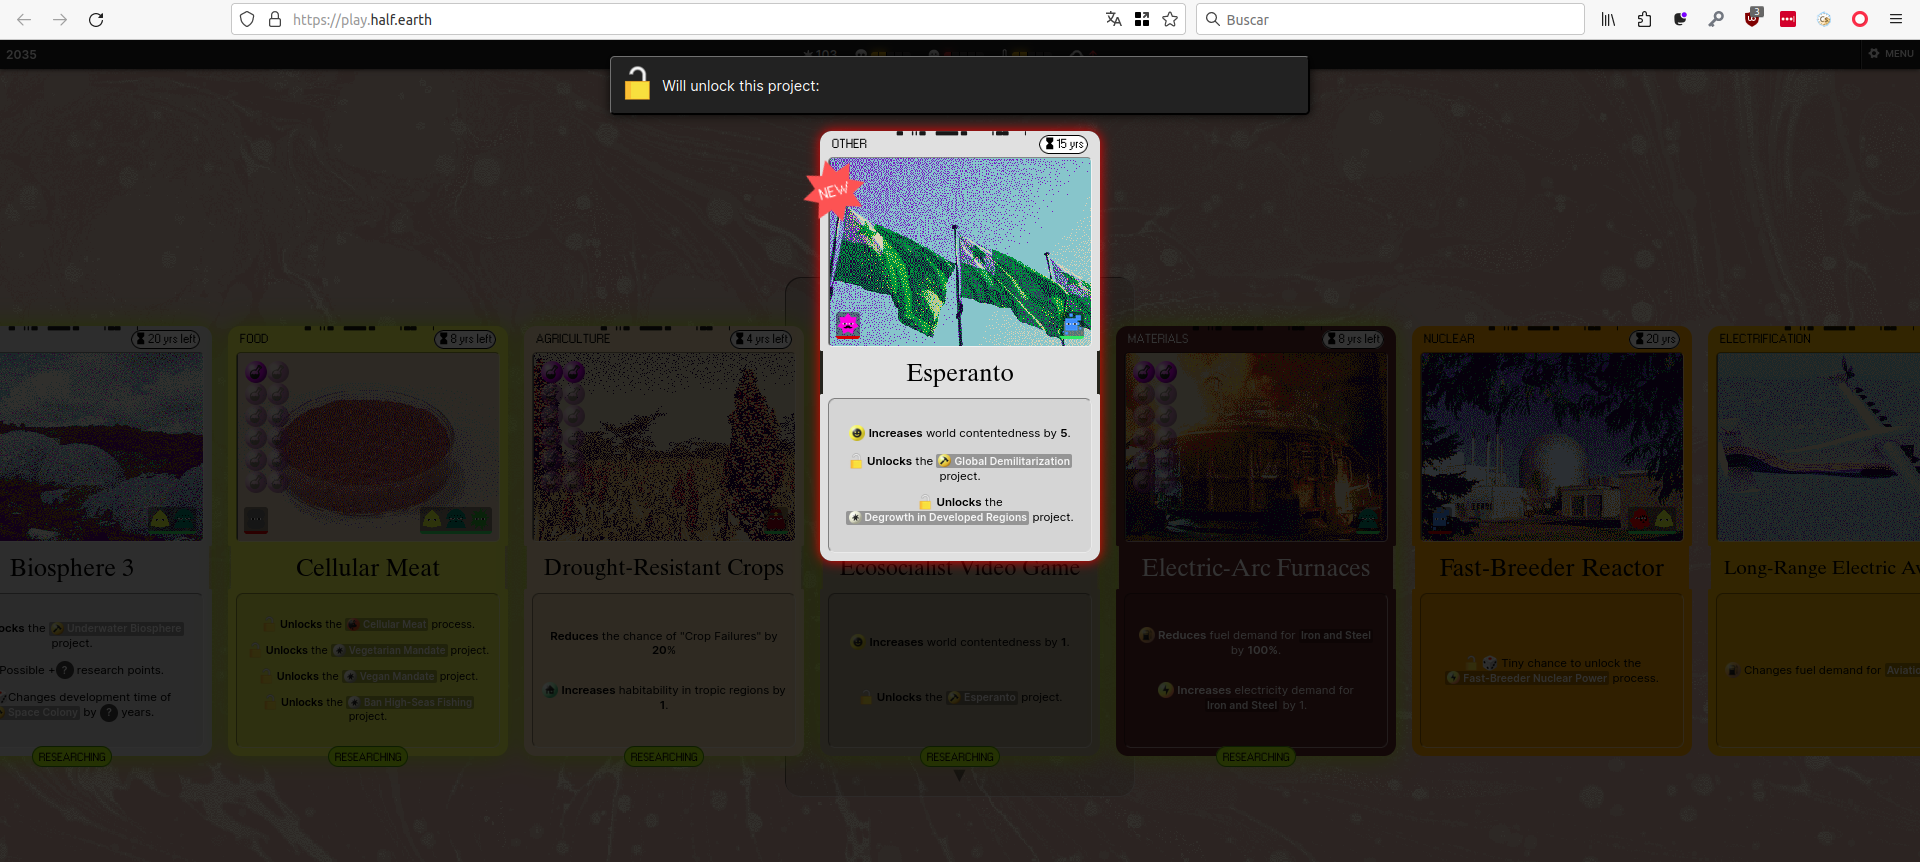Open the Global Demilitarization project tag
1920x862 pixels.
pyautogui.click(x=1004, y=461)
